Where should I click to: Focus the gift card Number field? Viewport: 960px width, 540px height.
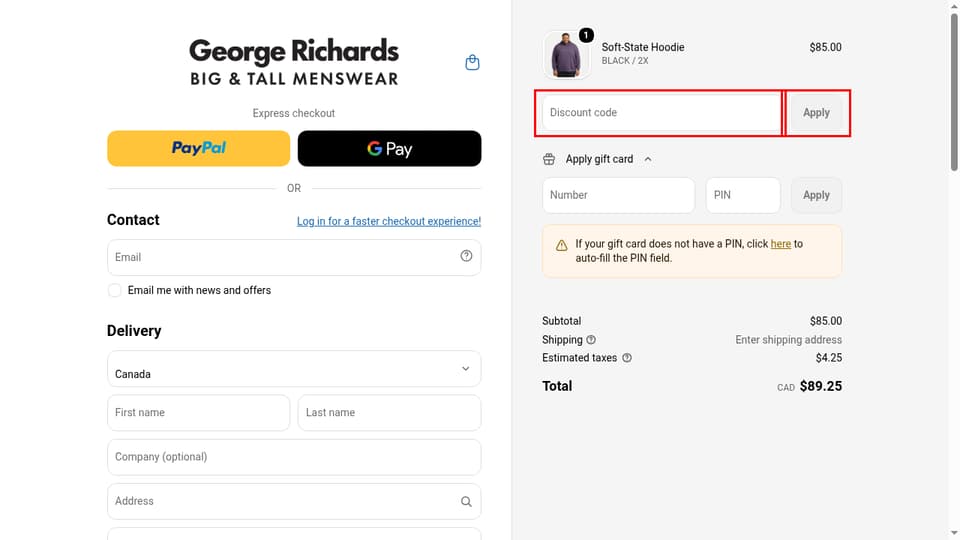pos(618,195)
